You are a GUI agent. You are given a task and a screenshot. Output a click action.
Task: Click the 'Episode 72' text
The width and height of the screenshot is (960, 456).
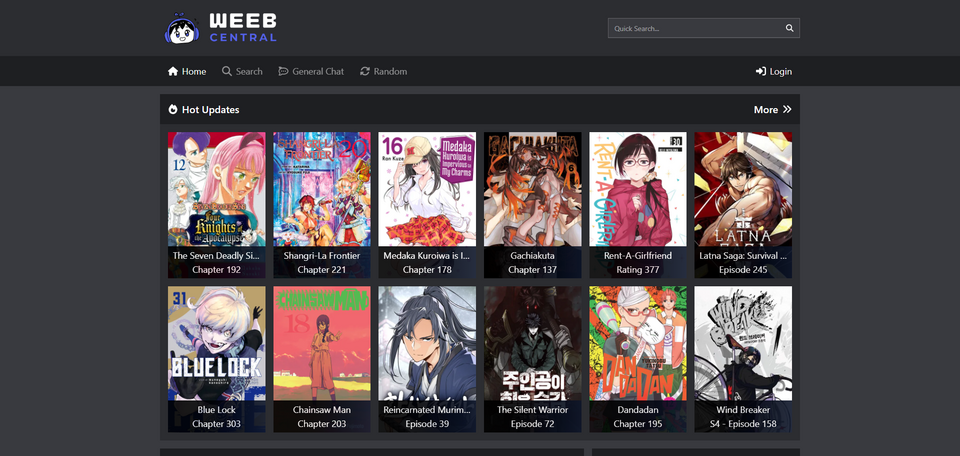coord(533,424)
